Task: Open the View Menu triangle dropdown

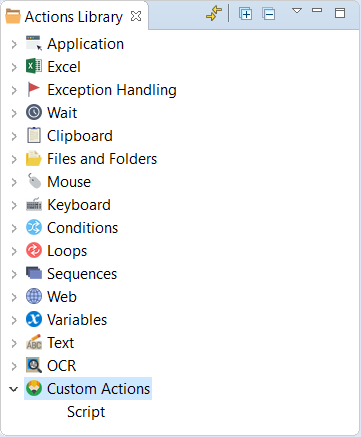Action: (297, 11)
